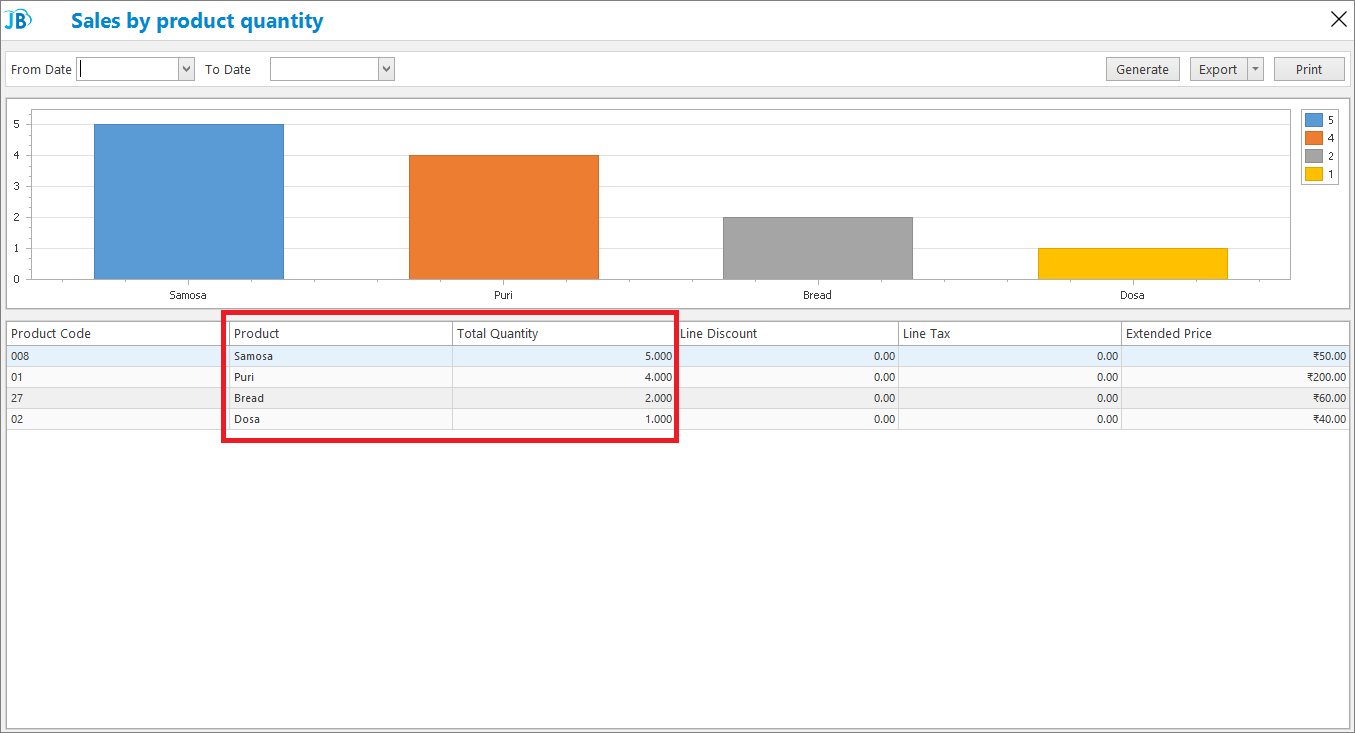Open the From Date dropdown calendar

coord(186,69)
